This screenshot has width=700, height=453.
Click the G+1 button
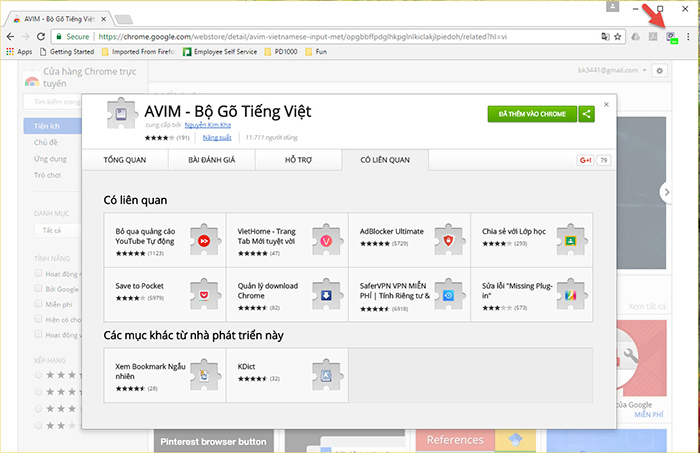pos(585,160)
